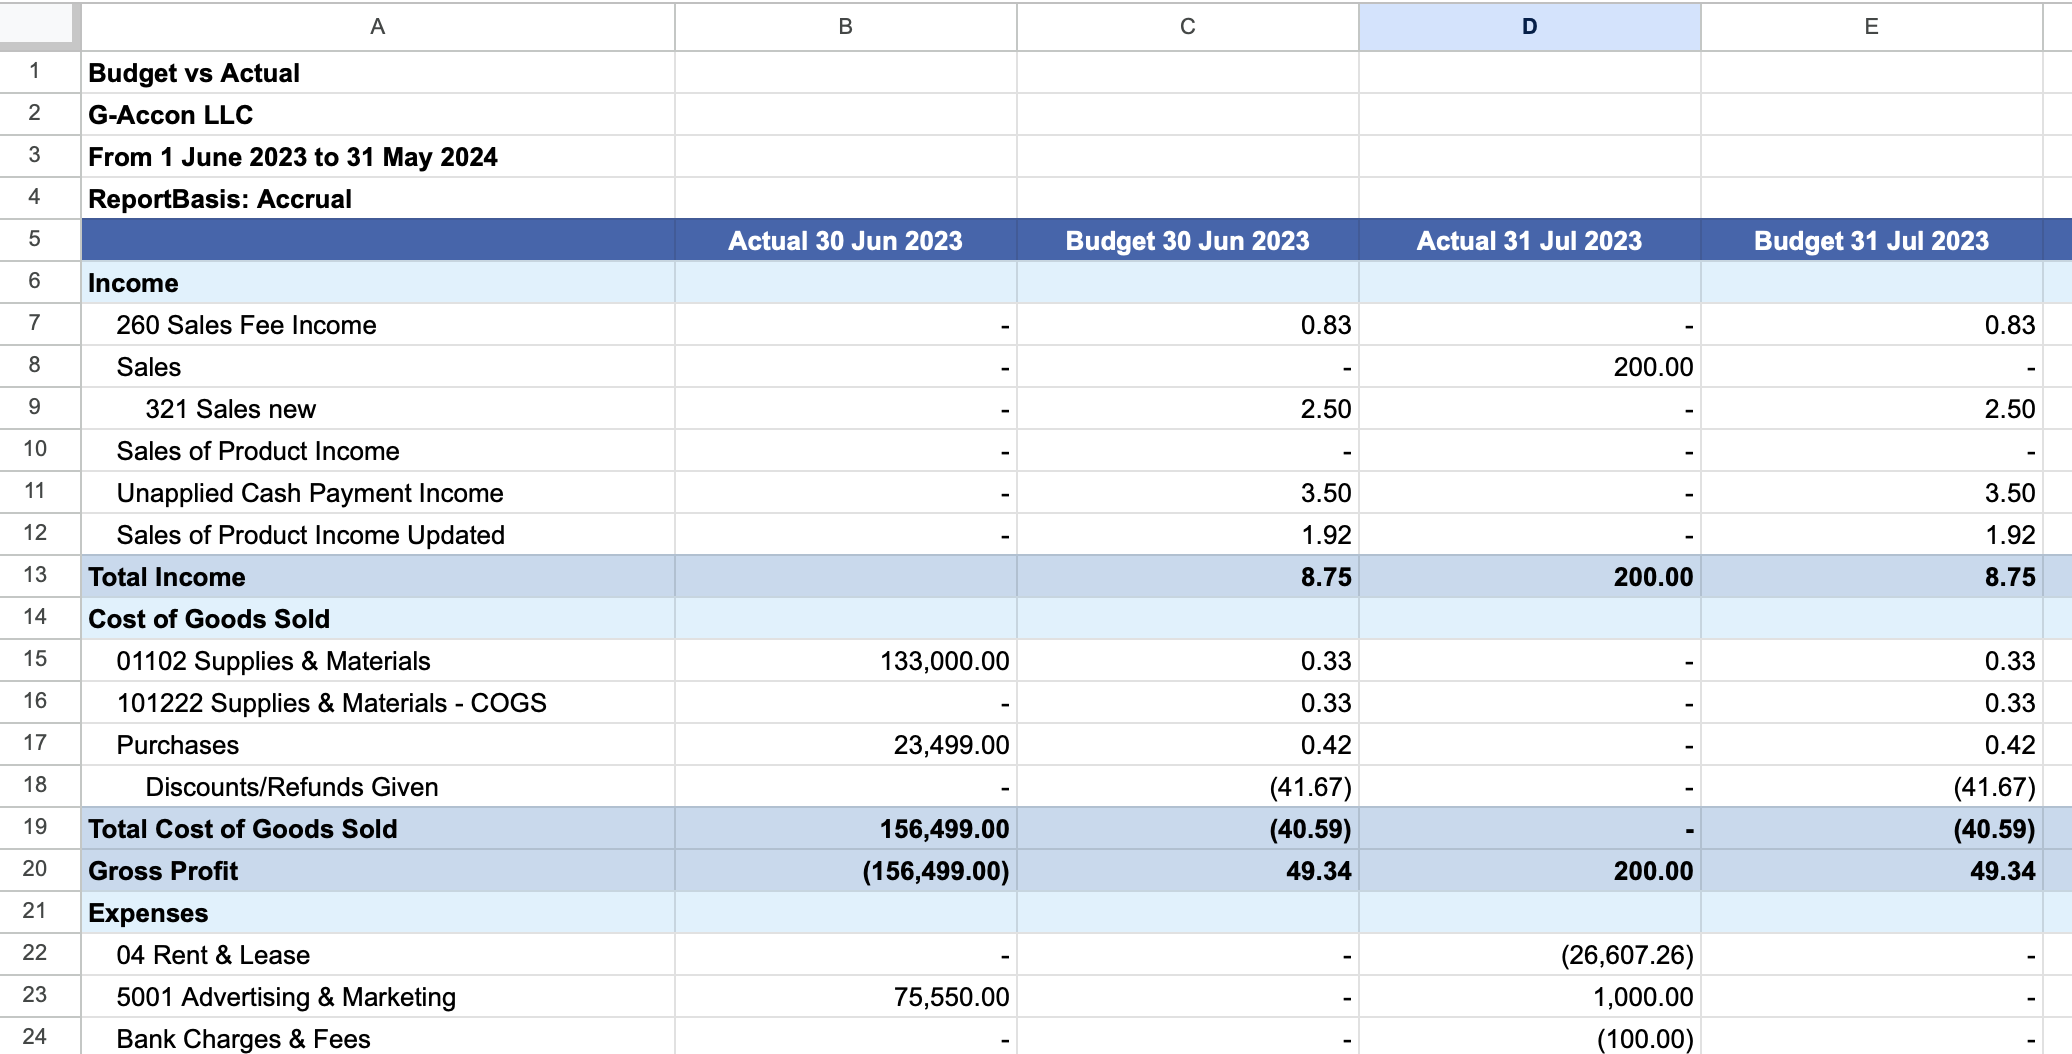Click the Budget 31 Jul 2023 header cell

(1869, 240)
